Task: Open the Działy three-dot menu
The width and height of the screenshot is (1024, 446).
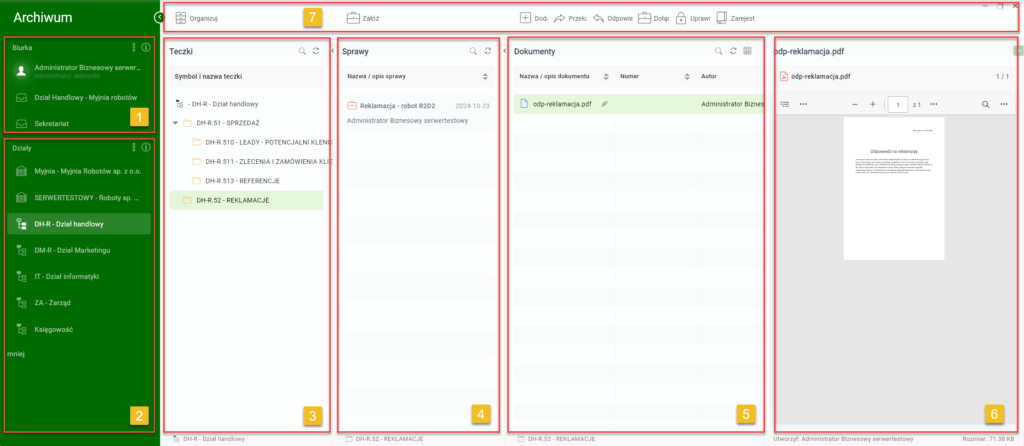Action: click(135, 148)
